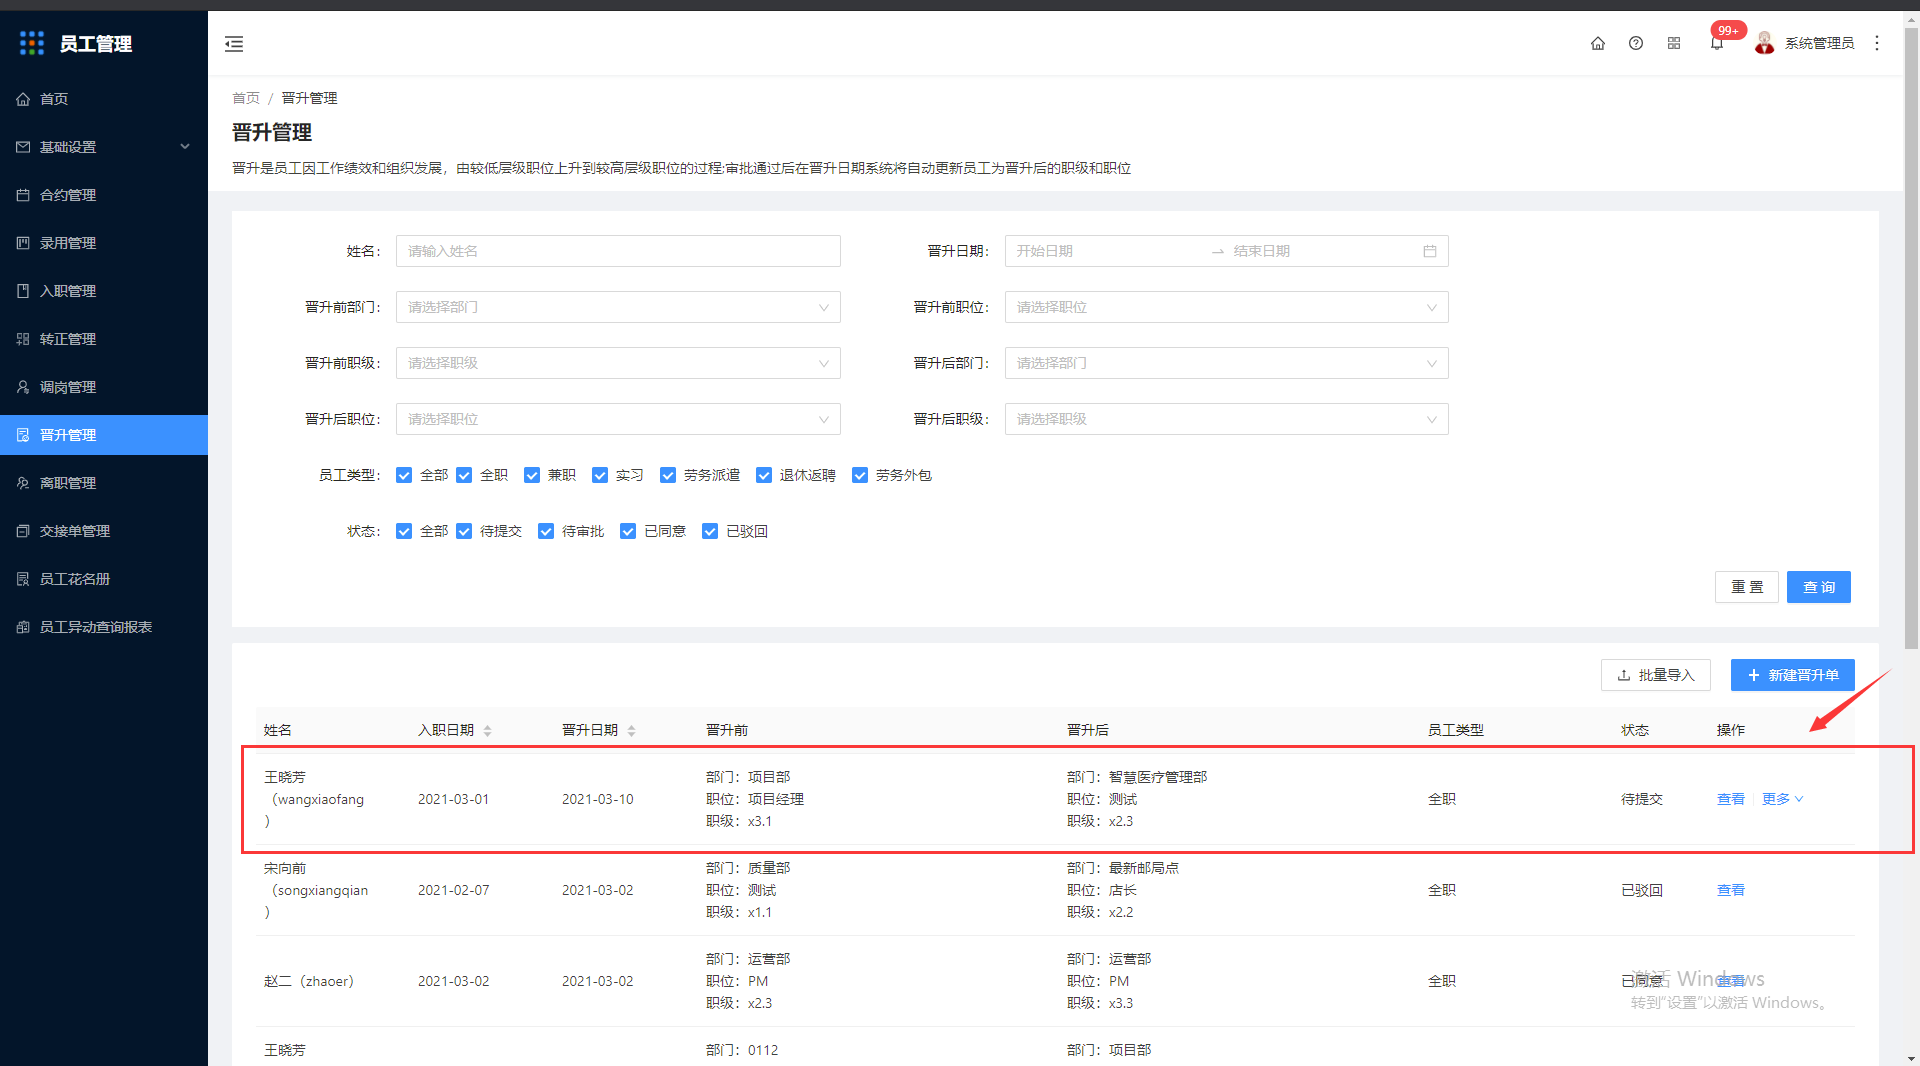The width and height of the screenshot is (1920, 1066).
Task: Click the 首页 sidebar house icon
Action: 23,99
